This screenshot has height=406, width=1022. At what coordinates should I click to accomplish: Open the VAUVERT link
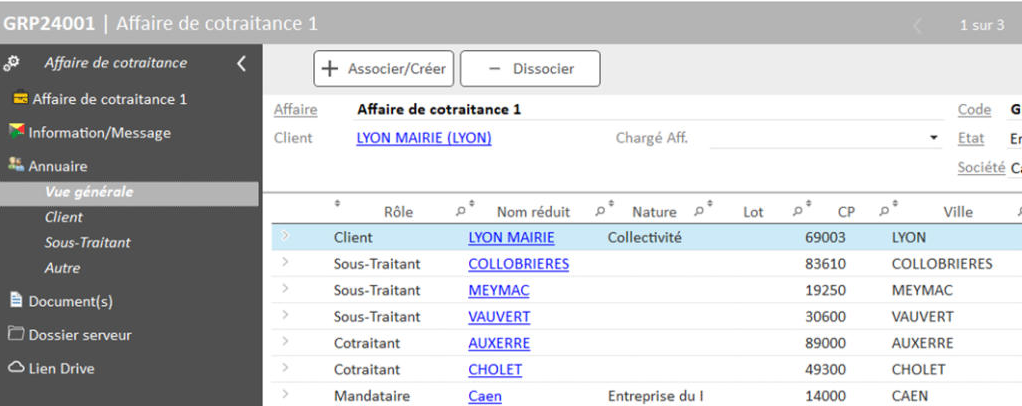pyautogui.click(x=499, y=317)
